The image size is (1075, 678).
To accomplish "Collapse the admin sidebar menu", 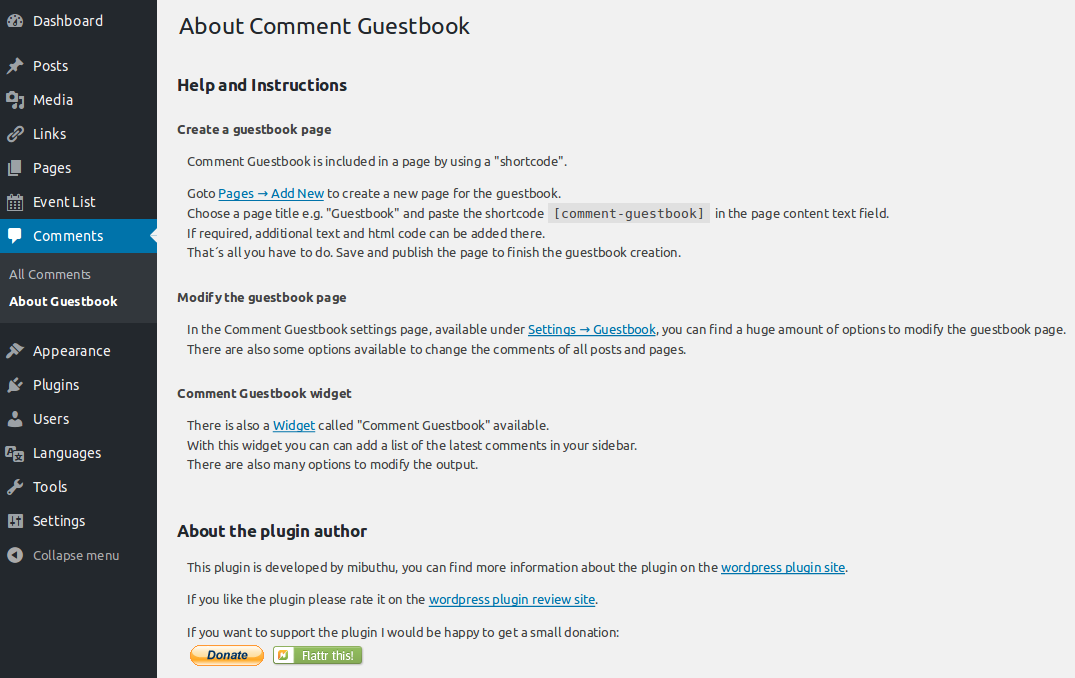I will pos(63,555).
